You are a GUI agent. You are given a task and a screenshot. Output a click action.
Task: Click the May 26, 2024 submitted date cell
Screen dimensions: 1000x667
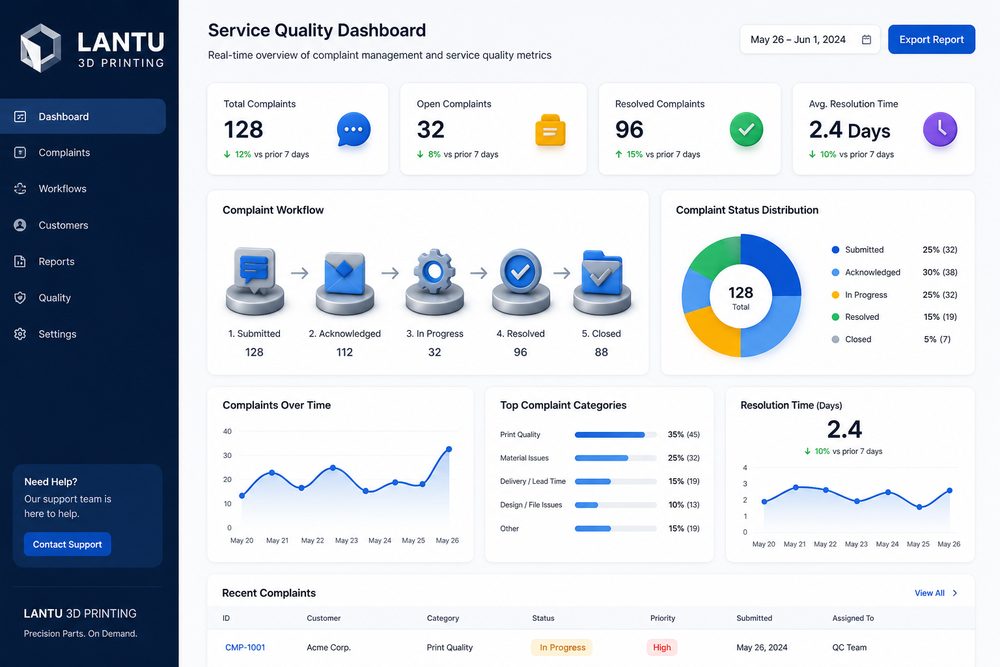pyautogui.click(x=761, y=647)
